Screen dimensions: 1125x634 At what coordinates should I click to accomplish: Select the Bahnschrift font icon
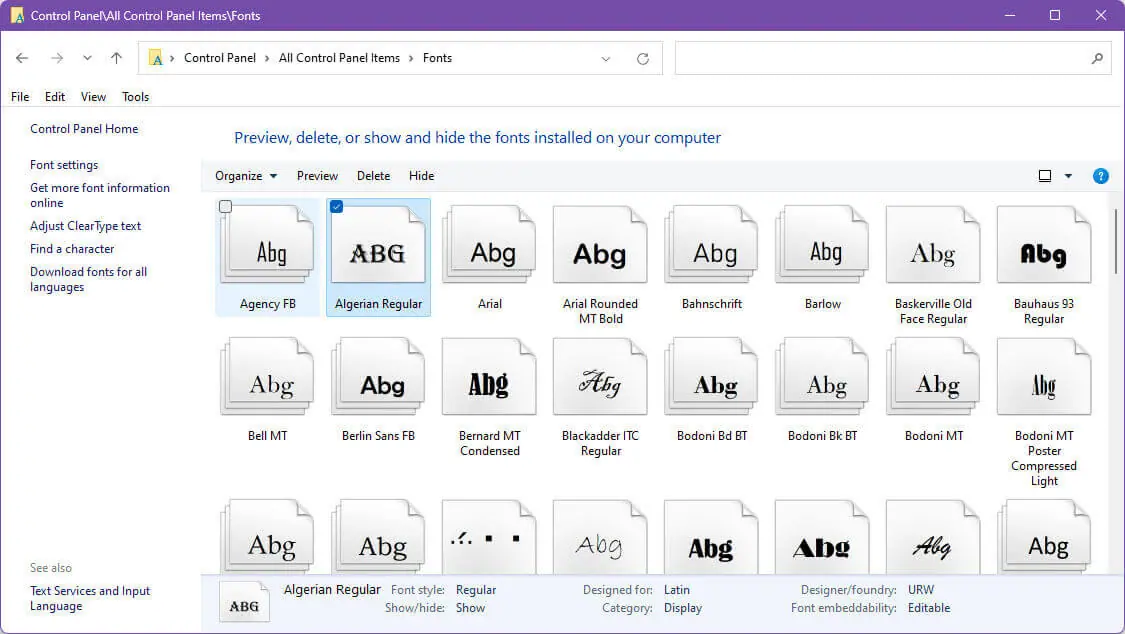pyautogui.click(x=711, y=245)
